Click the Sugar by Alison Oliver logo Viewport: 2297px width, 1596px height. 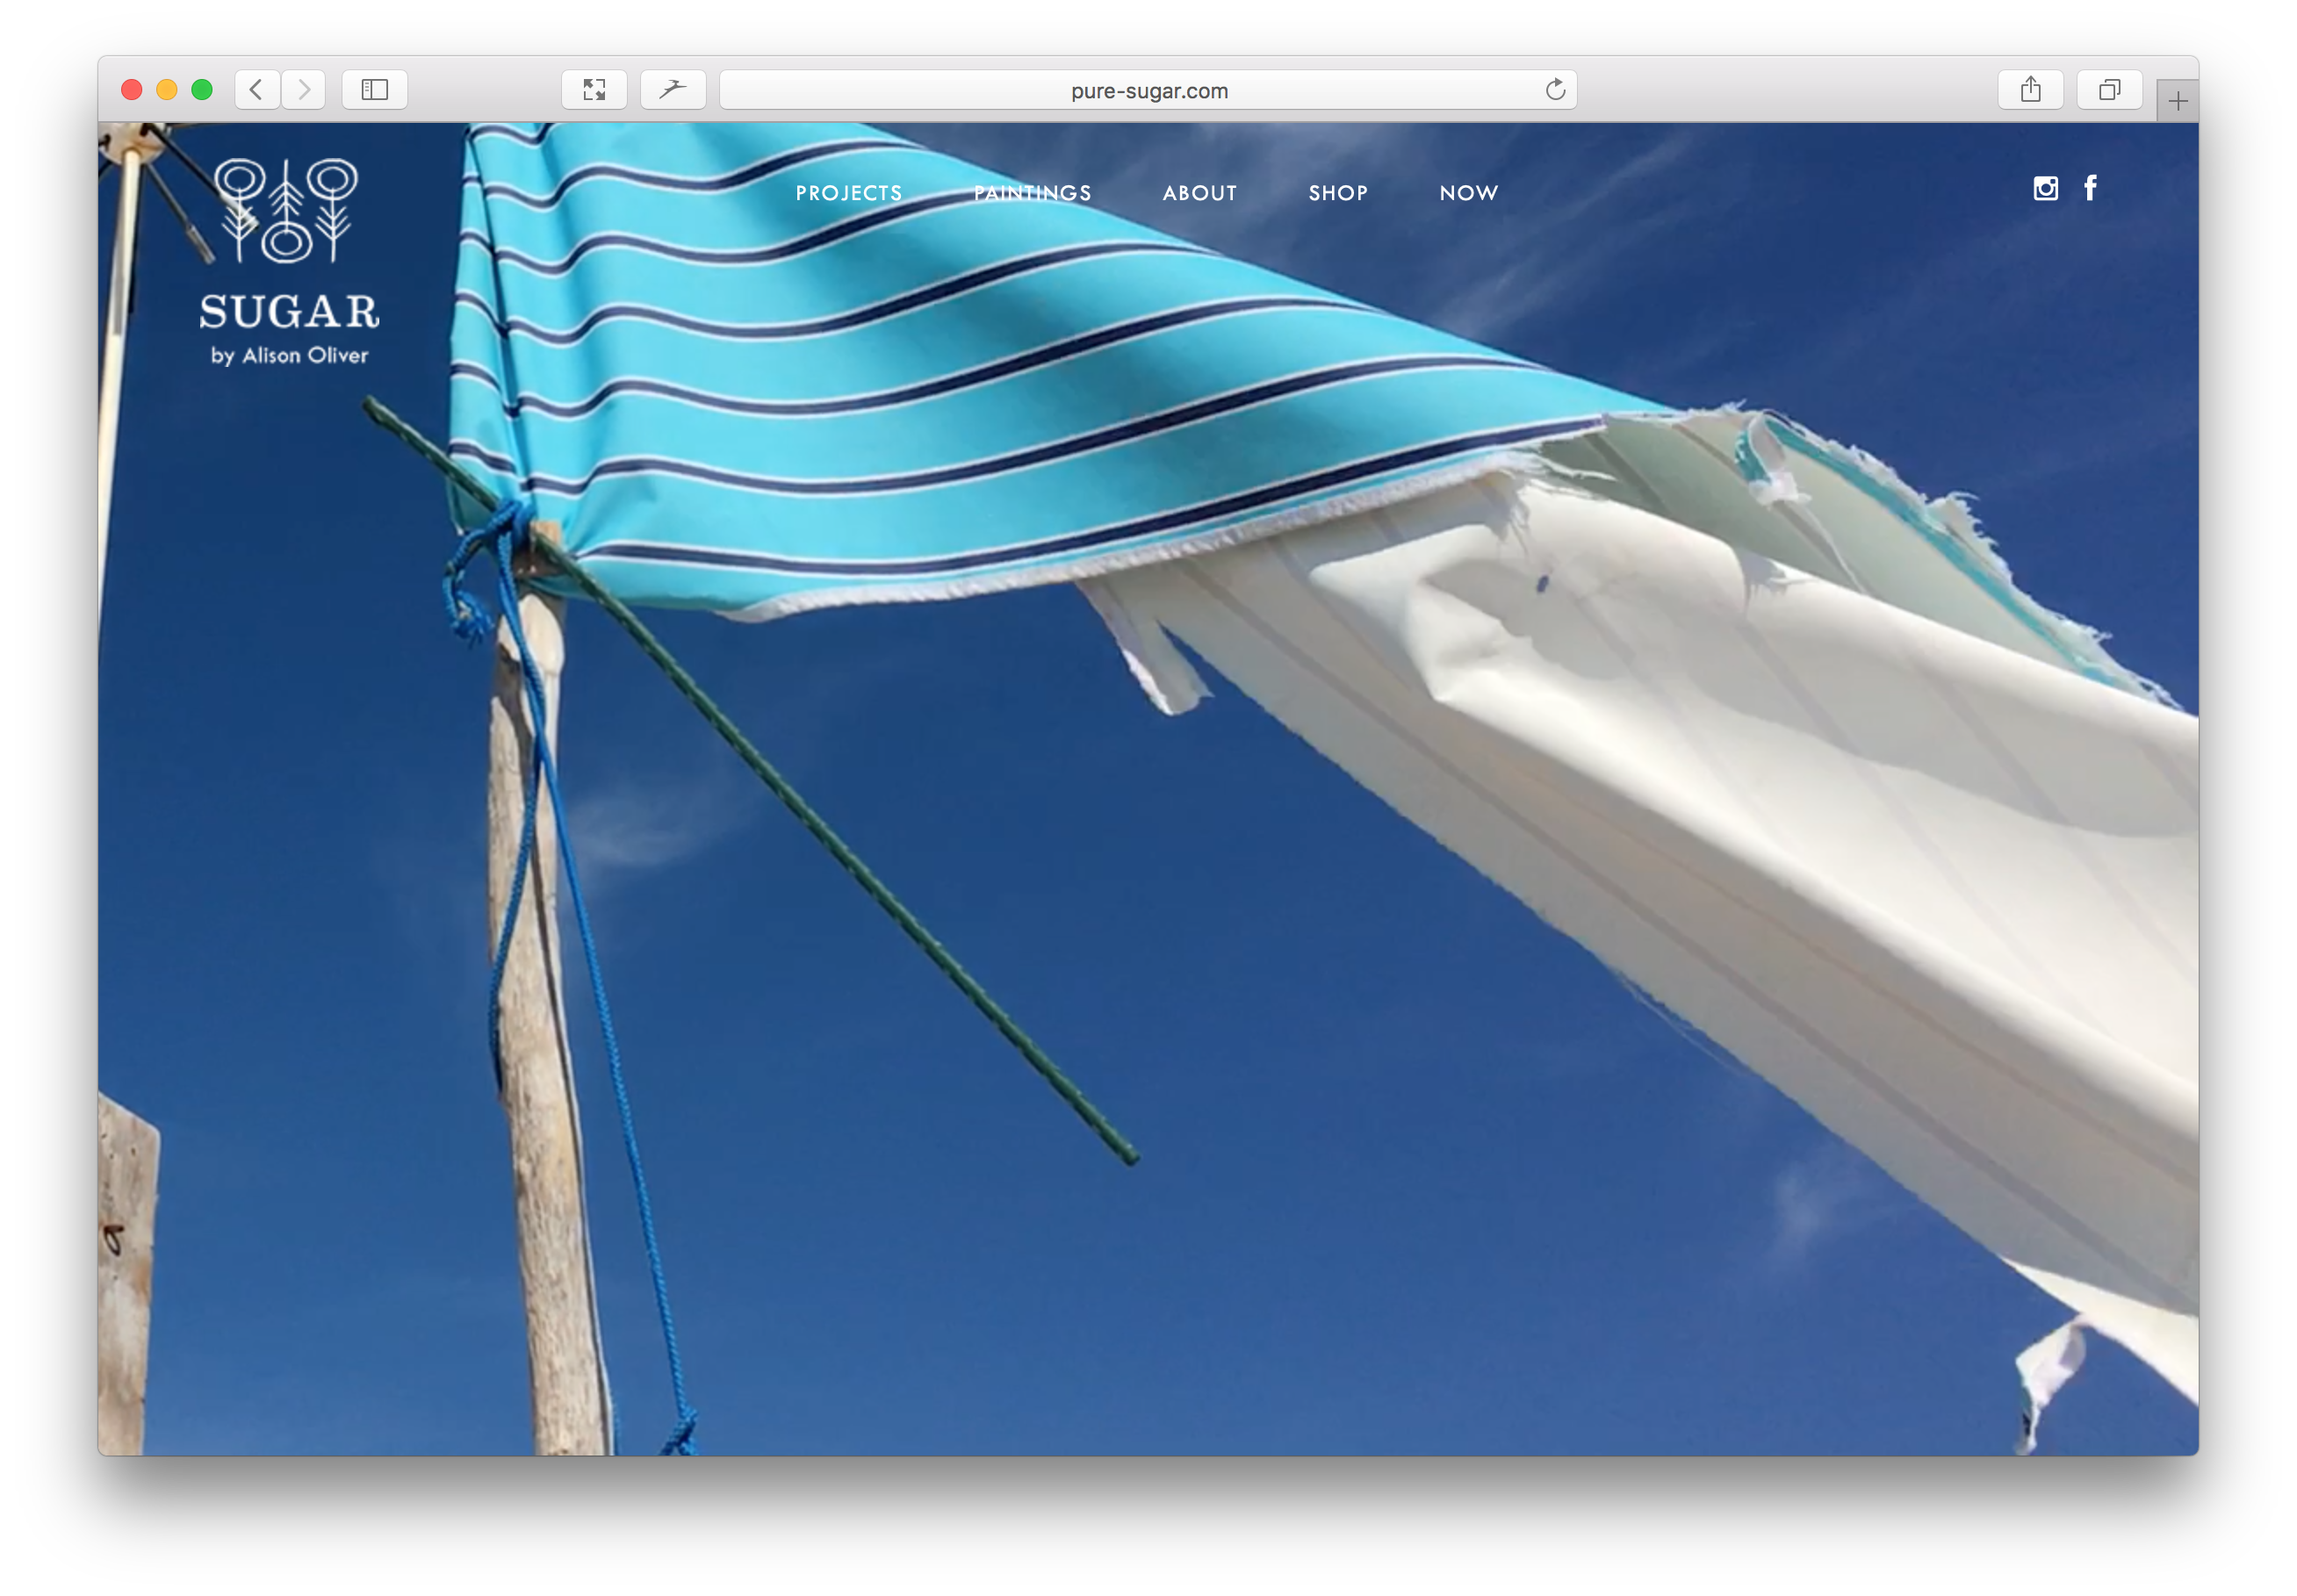pyautogui.click(x=289, y=262)
